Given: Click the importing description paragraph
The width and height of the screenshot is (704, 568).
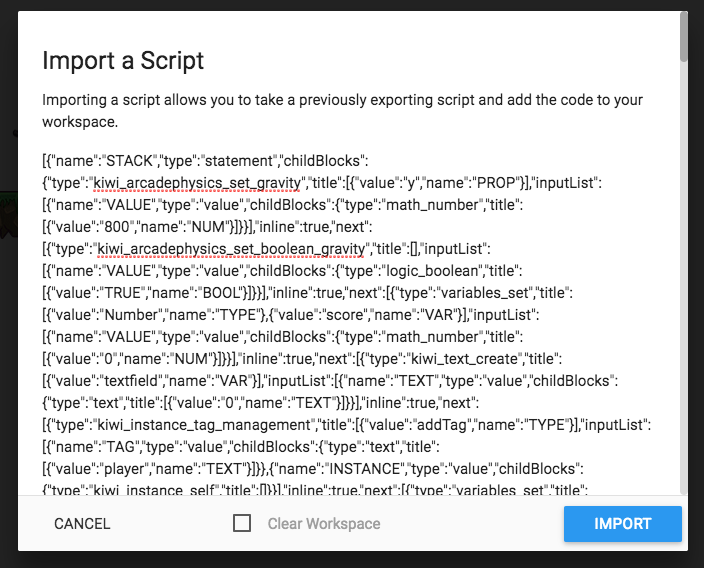Looking at the screenshot, I should click(x=342, y=111).
